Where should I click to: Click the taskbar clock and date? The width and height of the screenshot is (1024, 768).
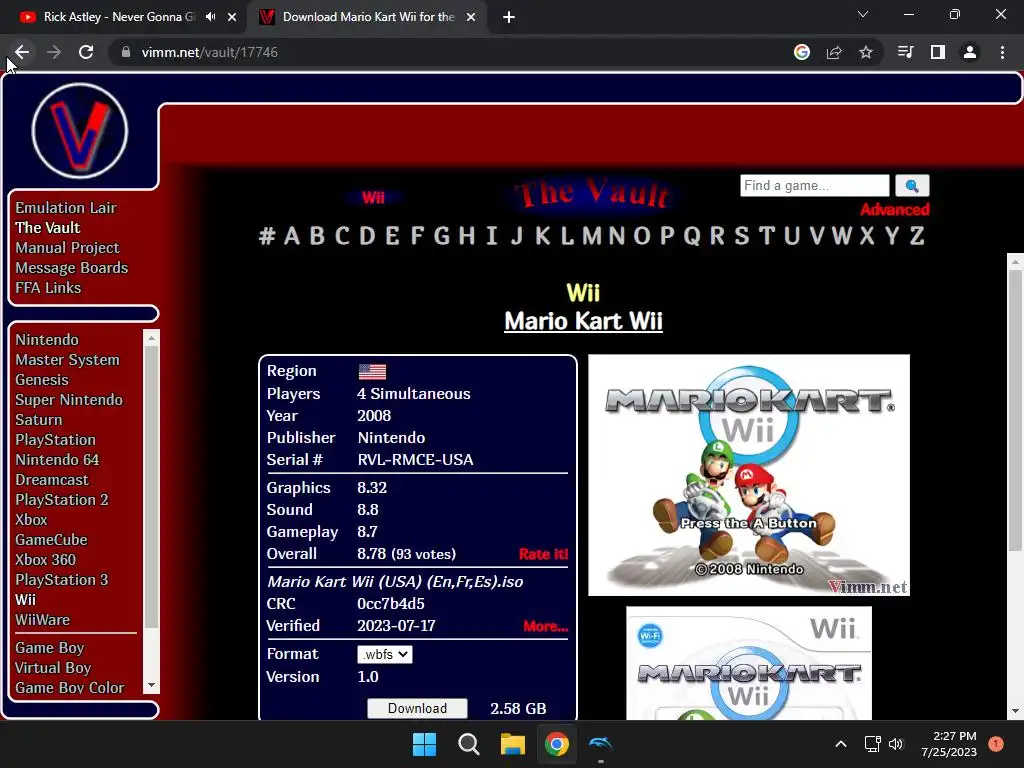tap(949, 744)
